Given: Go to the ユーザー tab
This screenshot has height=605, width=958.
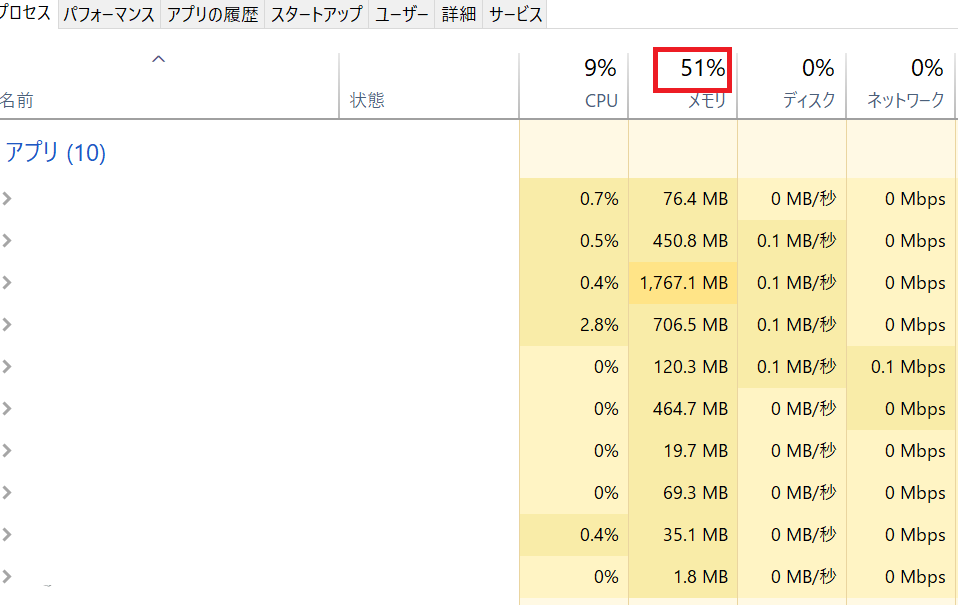Looking at the screenshot, I should coord(401,14).
